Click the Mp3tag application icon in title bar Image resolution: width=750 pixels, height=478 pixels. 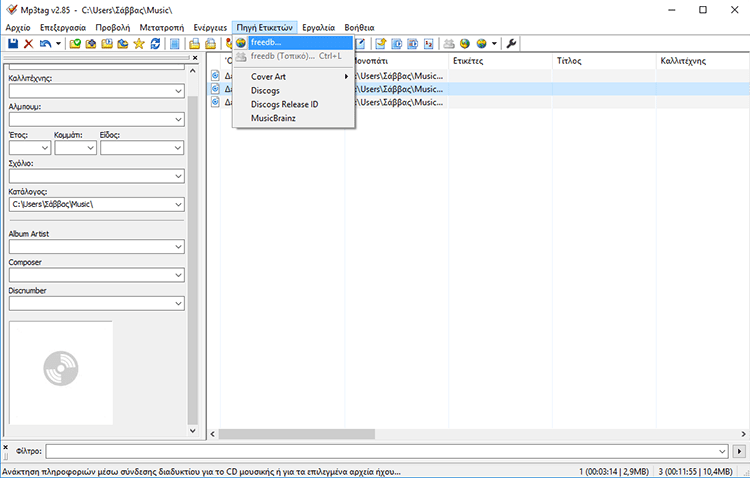pyautogui.click(x=11, y=10)
